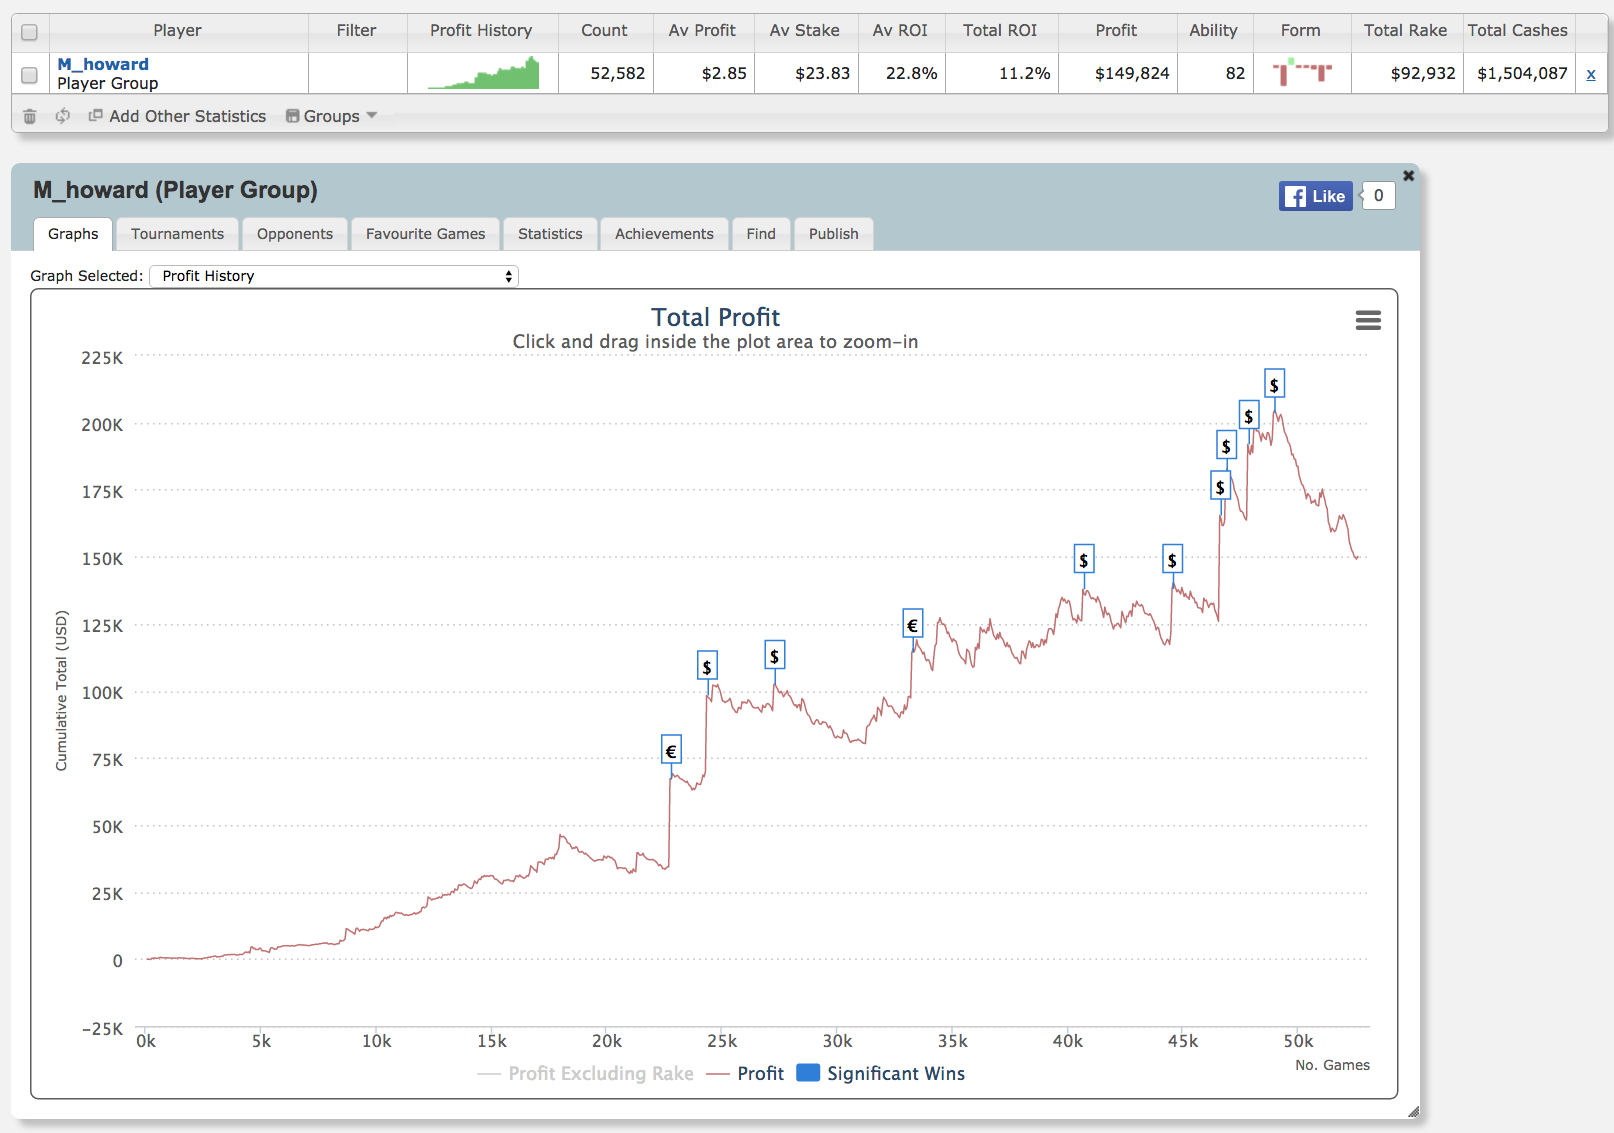
Task: Click the Facebook like count bubble
Action: (1378, 196)
